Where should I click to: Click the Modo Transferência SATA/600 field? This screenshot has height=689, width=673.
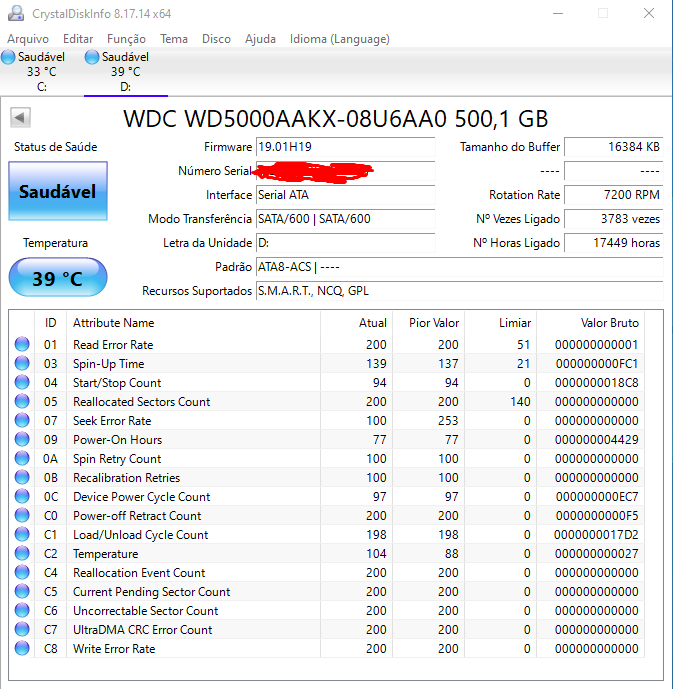pos(345,219)
